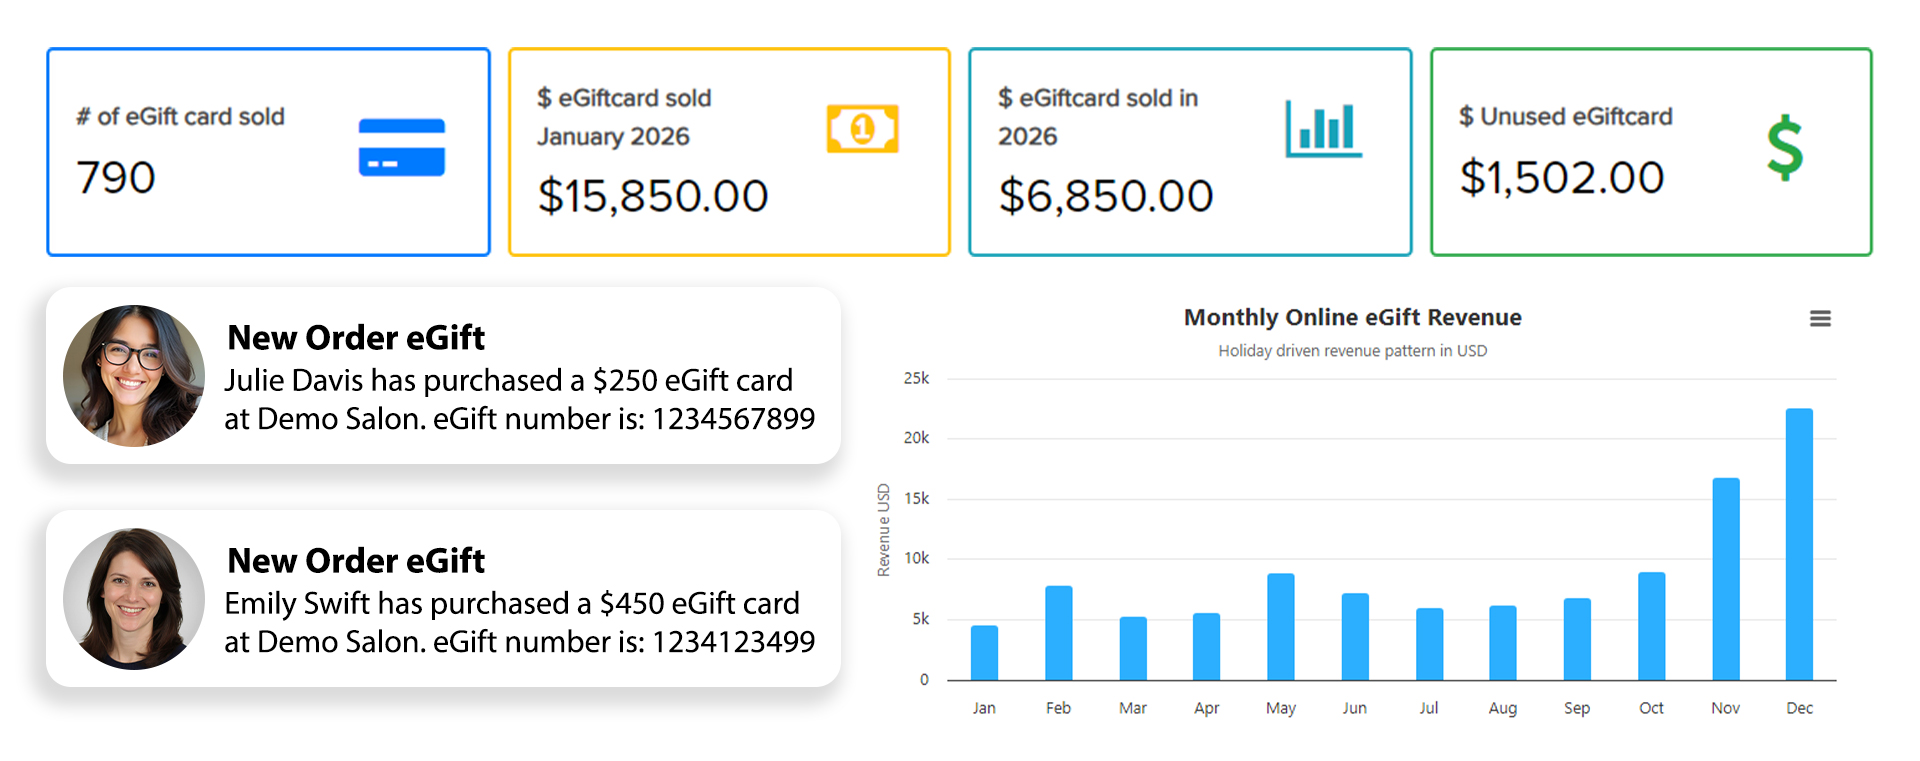Click the green dollar sign icon
This screenshot has width=1920, height=761.
[1784, 148]
